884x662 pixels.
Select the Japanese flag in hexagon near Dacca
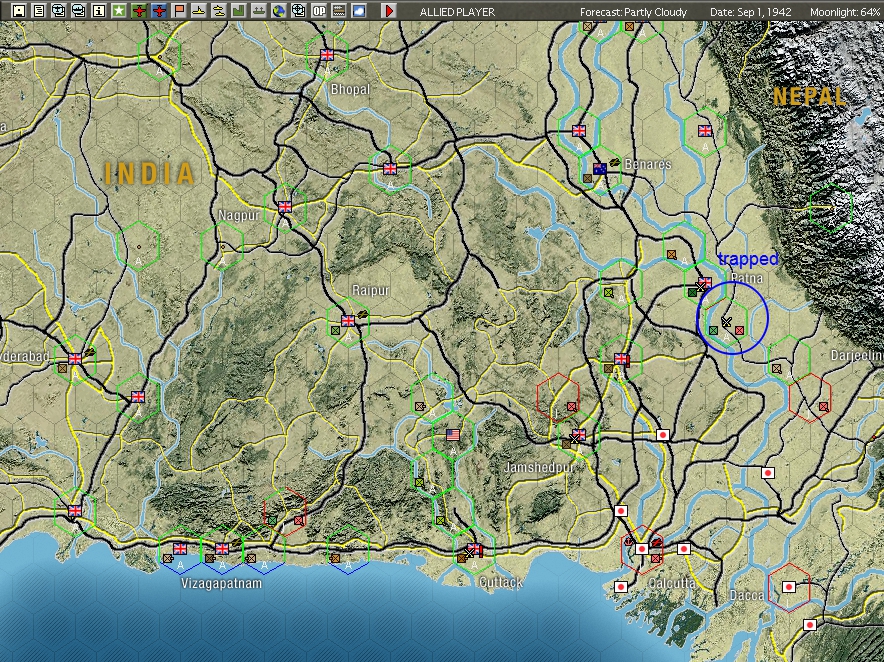click(x=787, y=587)
